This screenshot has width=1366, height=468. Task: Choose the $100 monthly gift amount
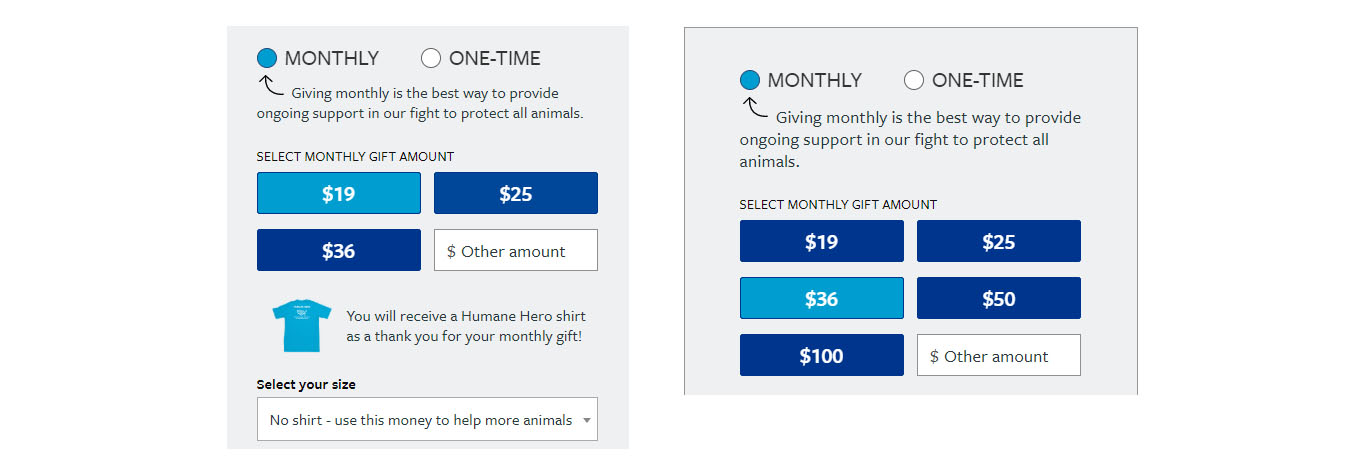(822, 355)
